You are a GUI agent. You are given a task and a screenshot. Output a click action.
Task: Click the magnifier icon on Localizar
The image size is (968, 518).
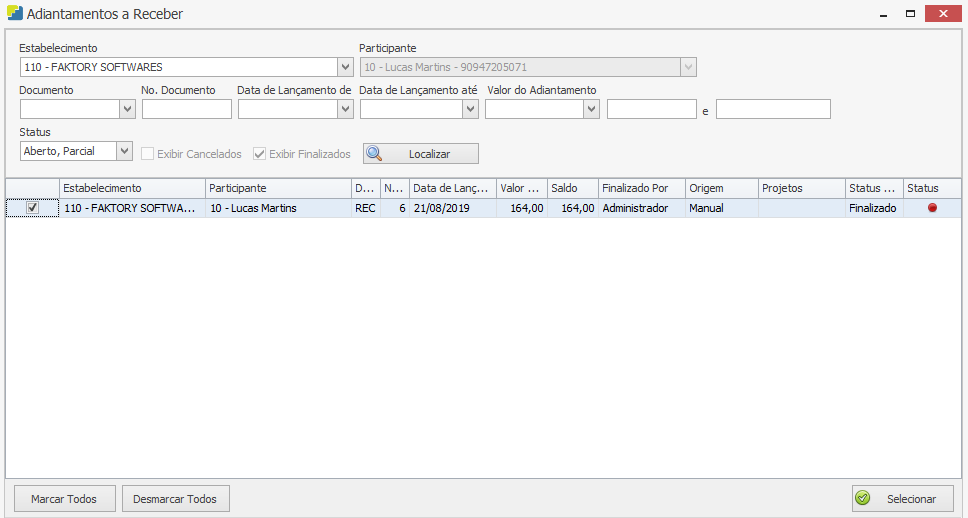coord(375,154)
